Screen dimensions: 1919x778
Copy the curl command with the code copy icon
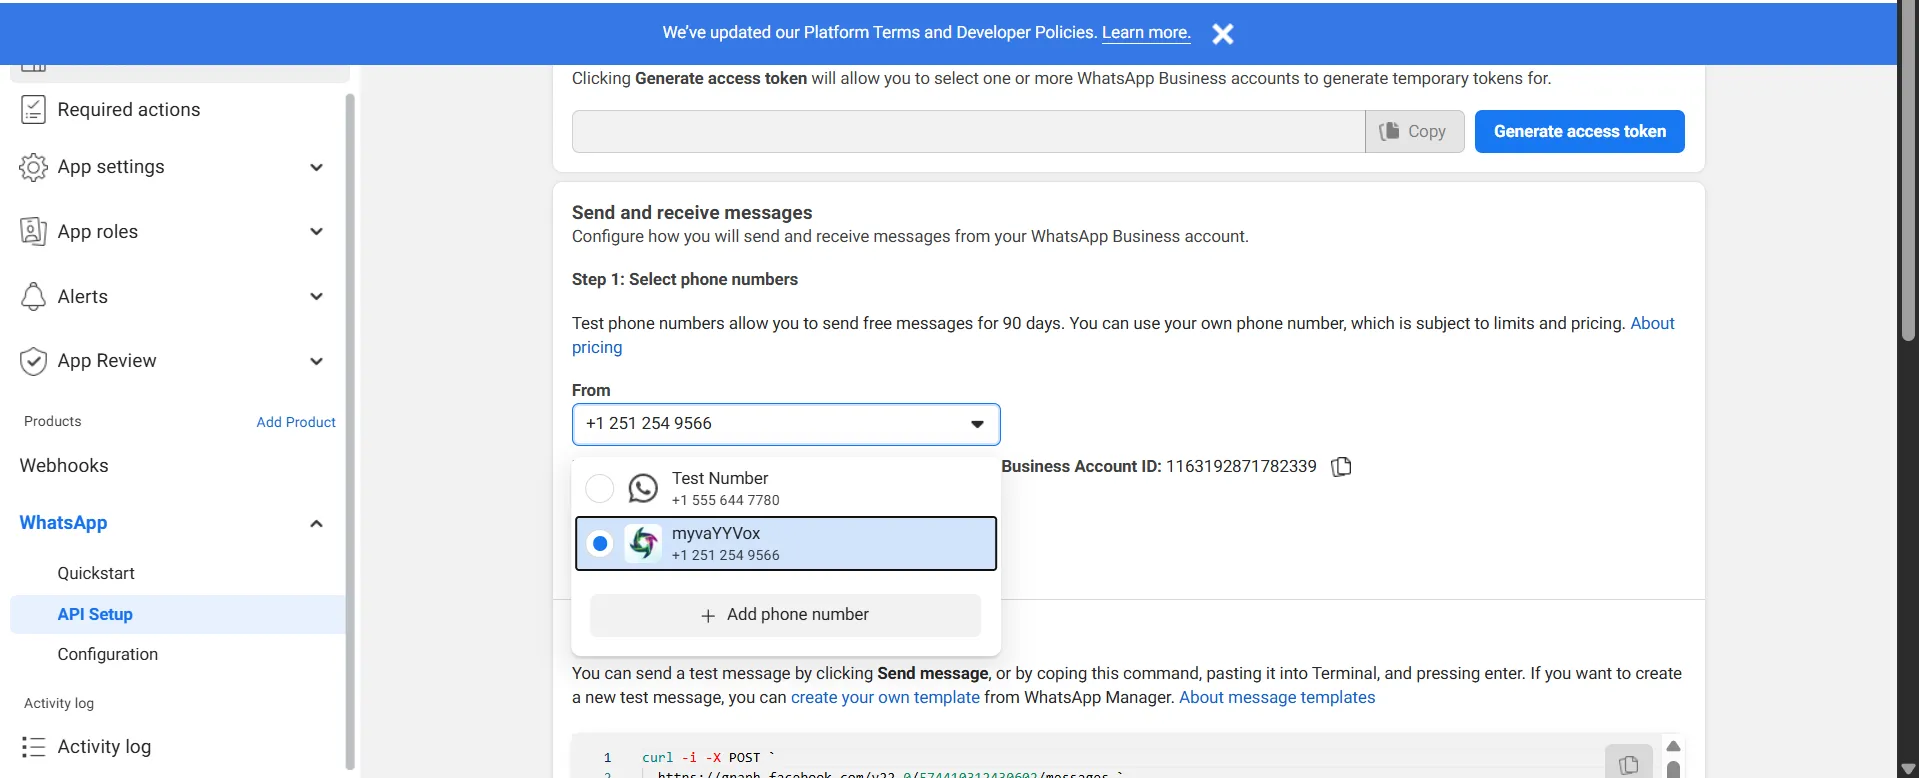click(1628, 764)
